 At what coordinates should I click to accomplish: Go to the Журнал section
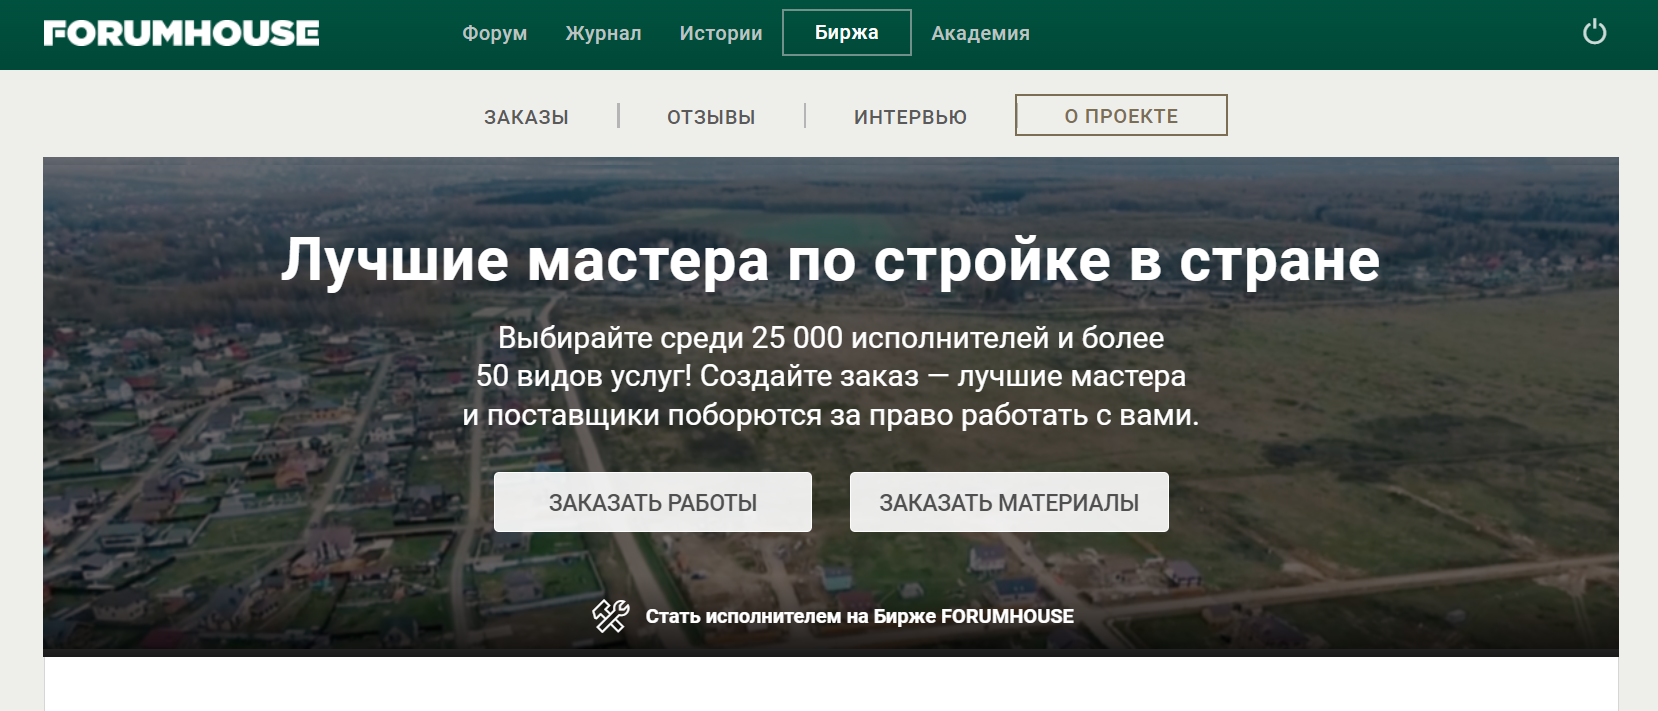click(x=603, y=33)
